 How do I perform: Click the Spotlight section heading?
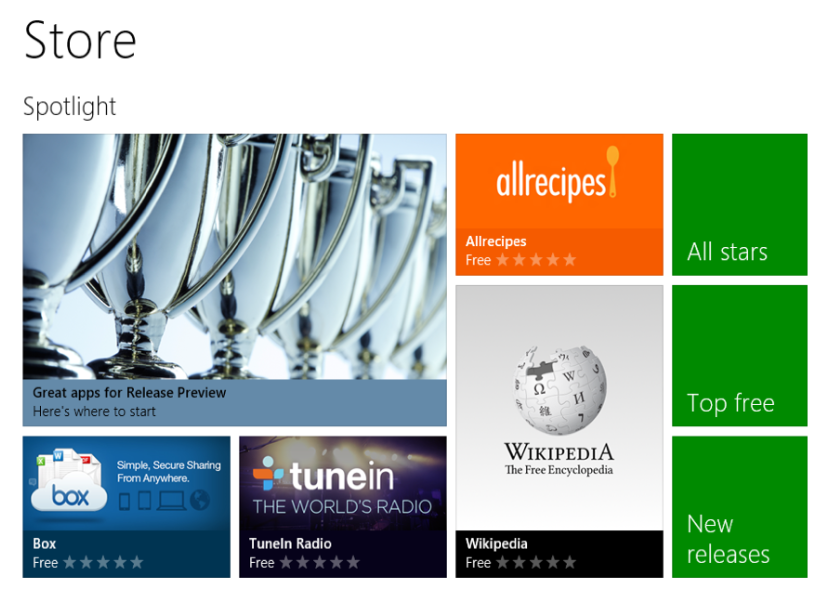[69, 107]
